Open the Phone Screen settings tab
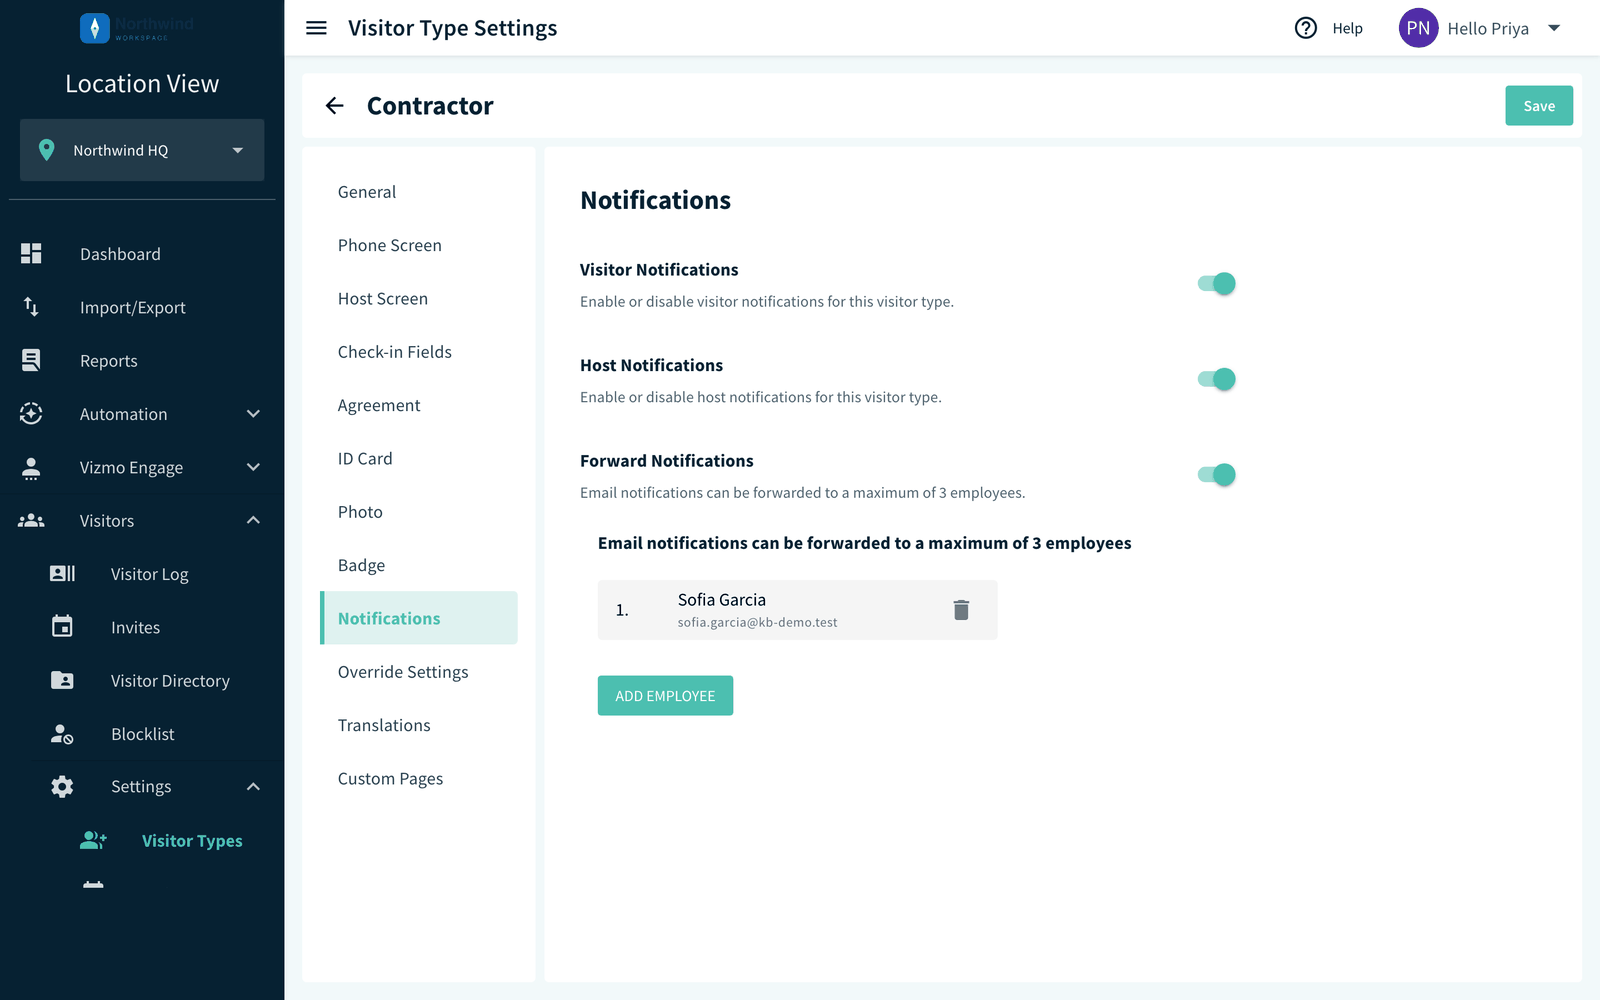Viewport: 1600px width, 1000px height. click(419, 245)
